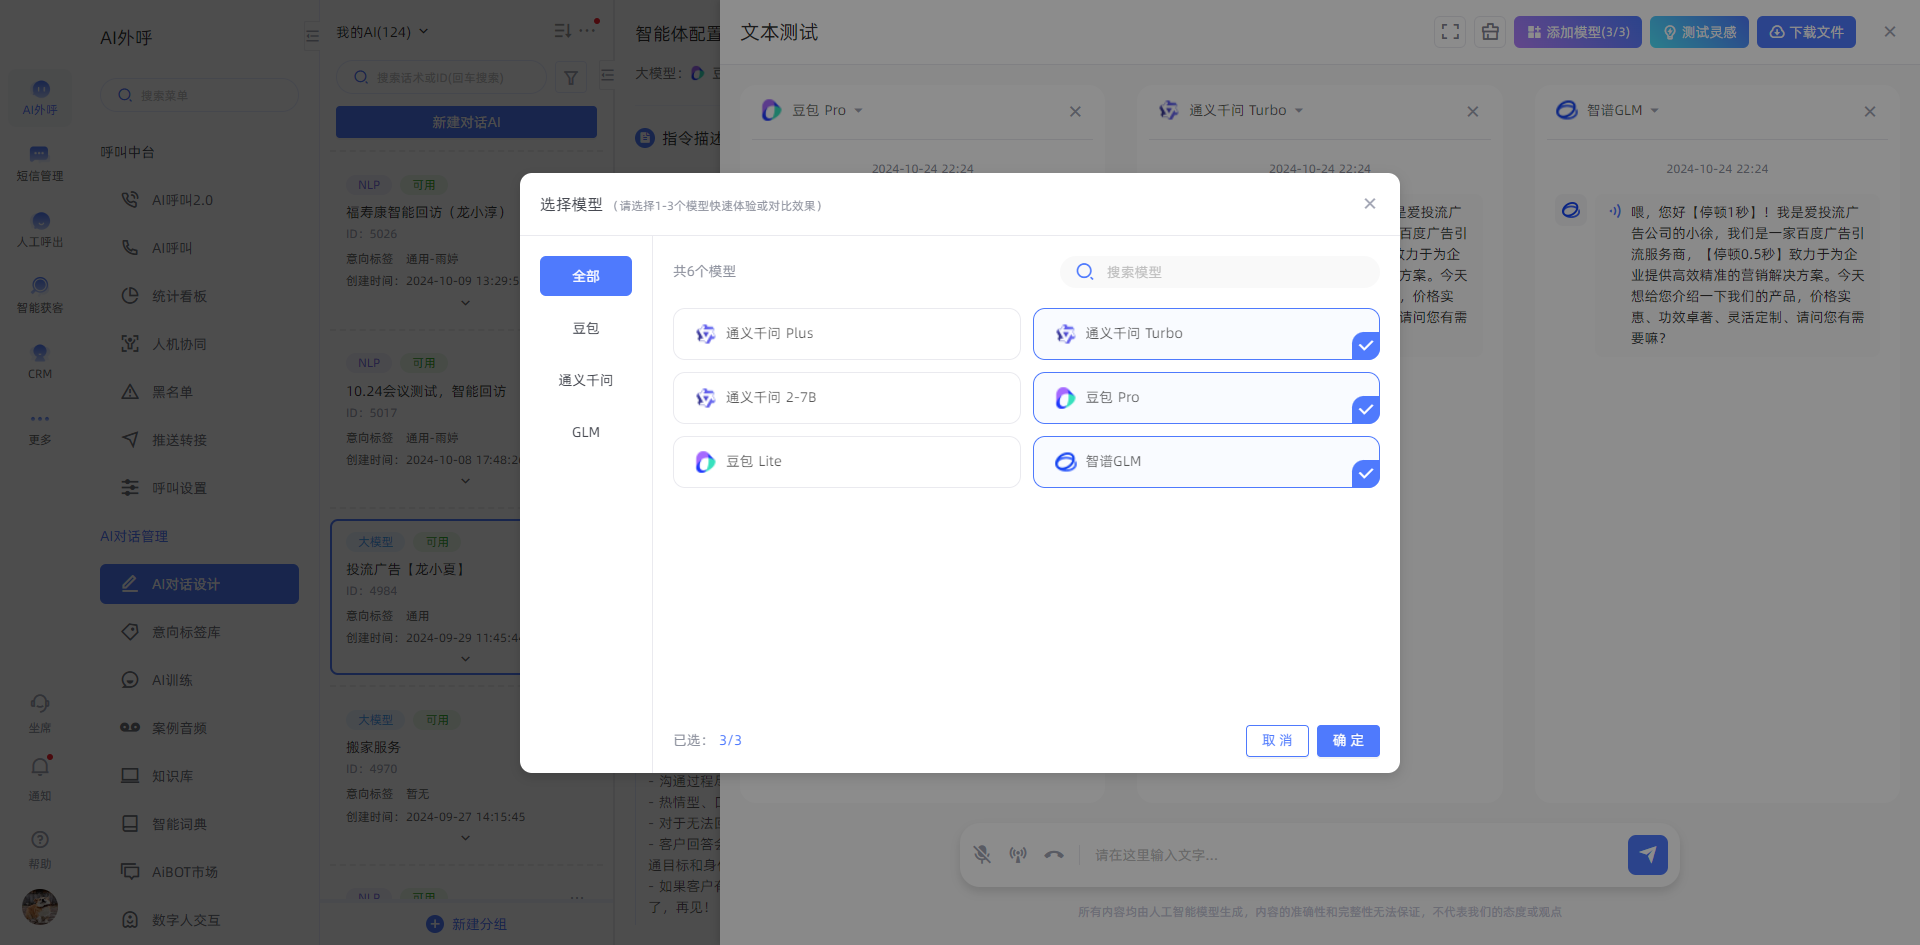Viewport: 1920px width, 945px height.
Task: Click the sort order icon
Action: point(562,31)
